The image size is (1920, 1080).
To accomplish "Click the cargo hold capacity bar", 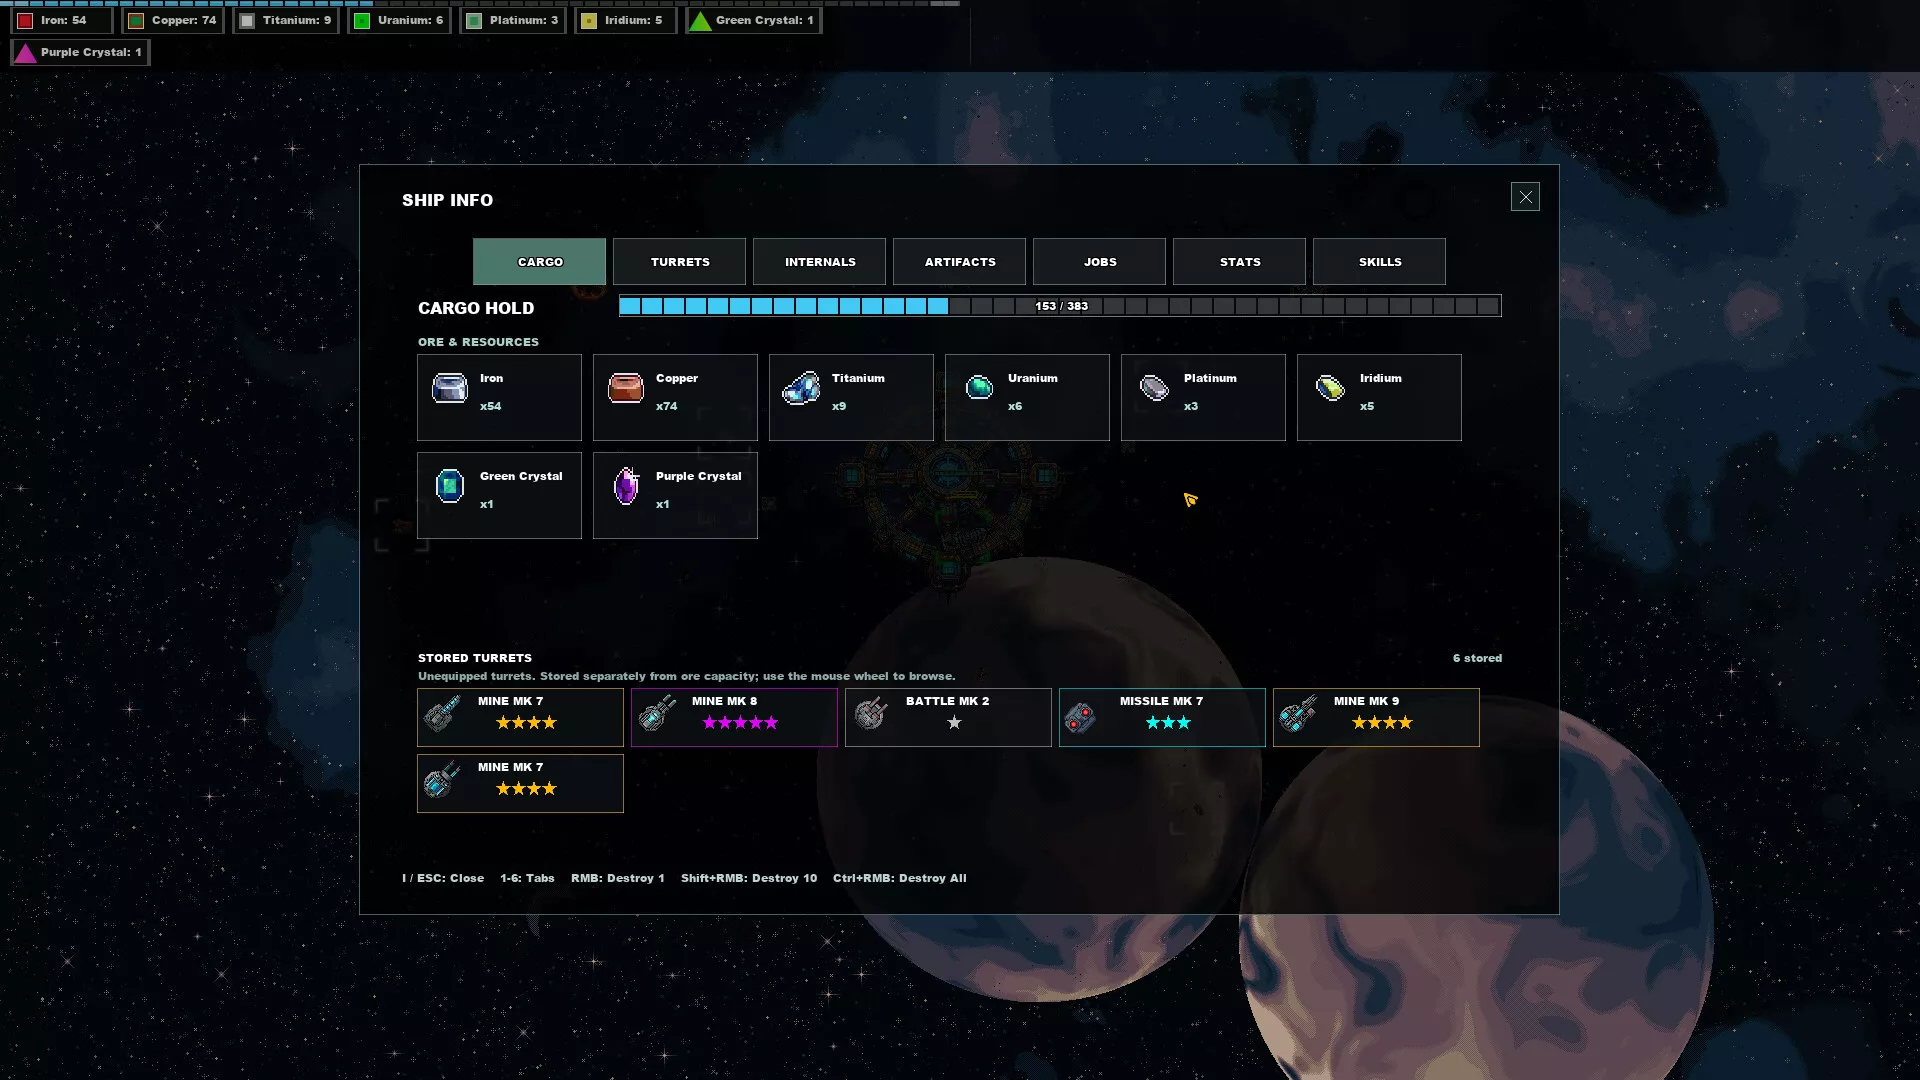I will 1060,306.
